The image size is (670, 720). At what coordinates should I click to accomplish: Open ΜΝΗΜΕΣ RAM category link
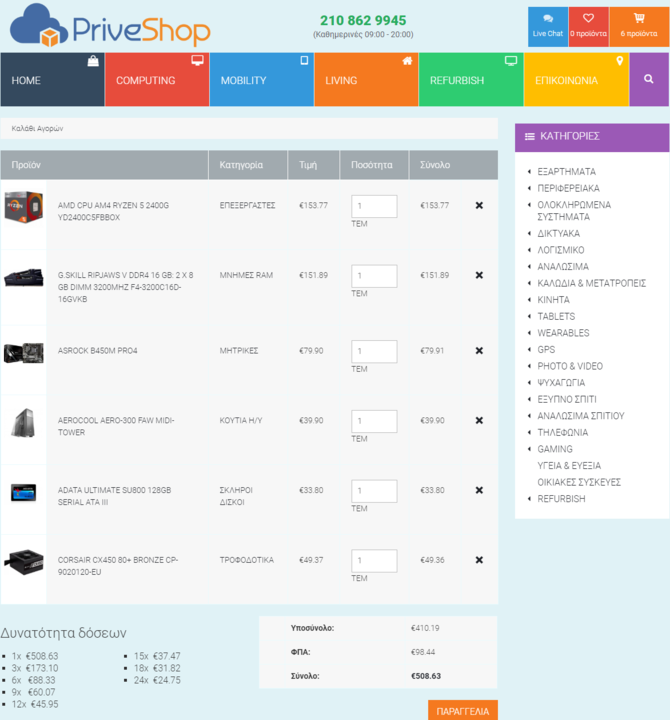pos(246,275)
